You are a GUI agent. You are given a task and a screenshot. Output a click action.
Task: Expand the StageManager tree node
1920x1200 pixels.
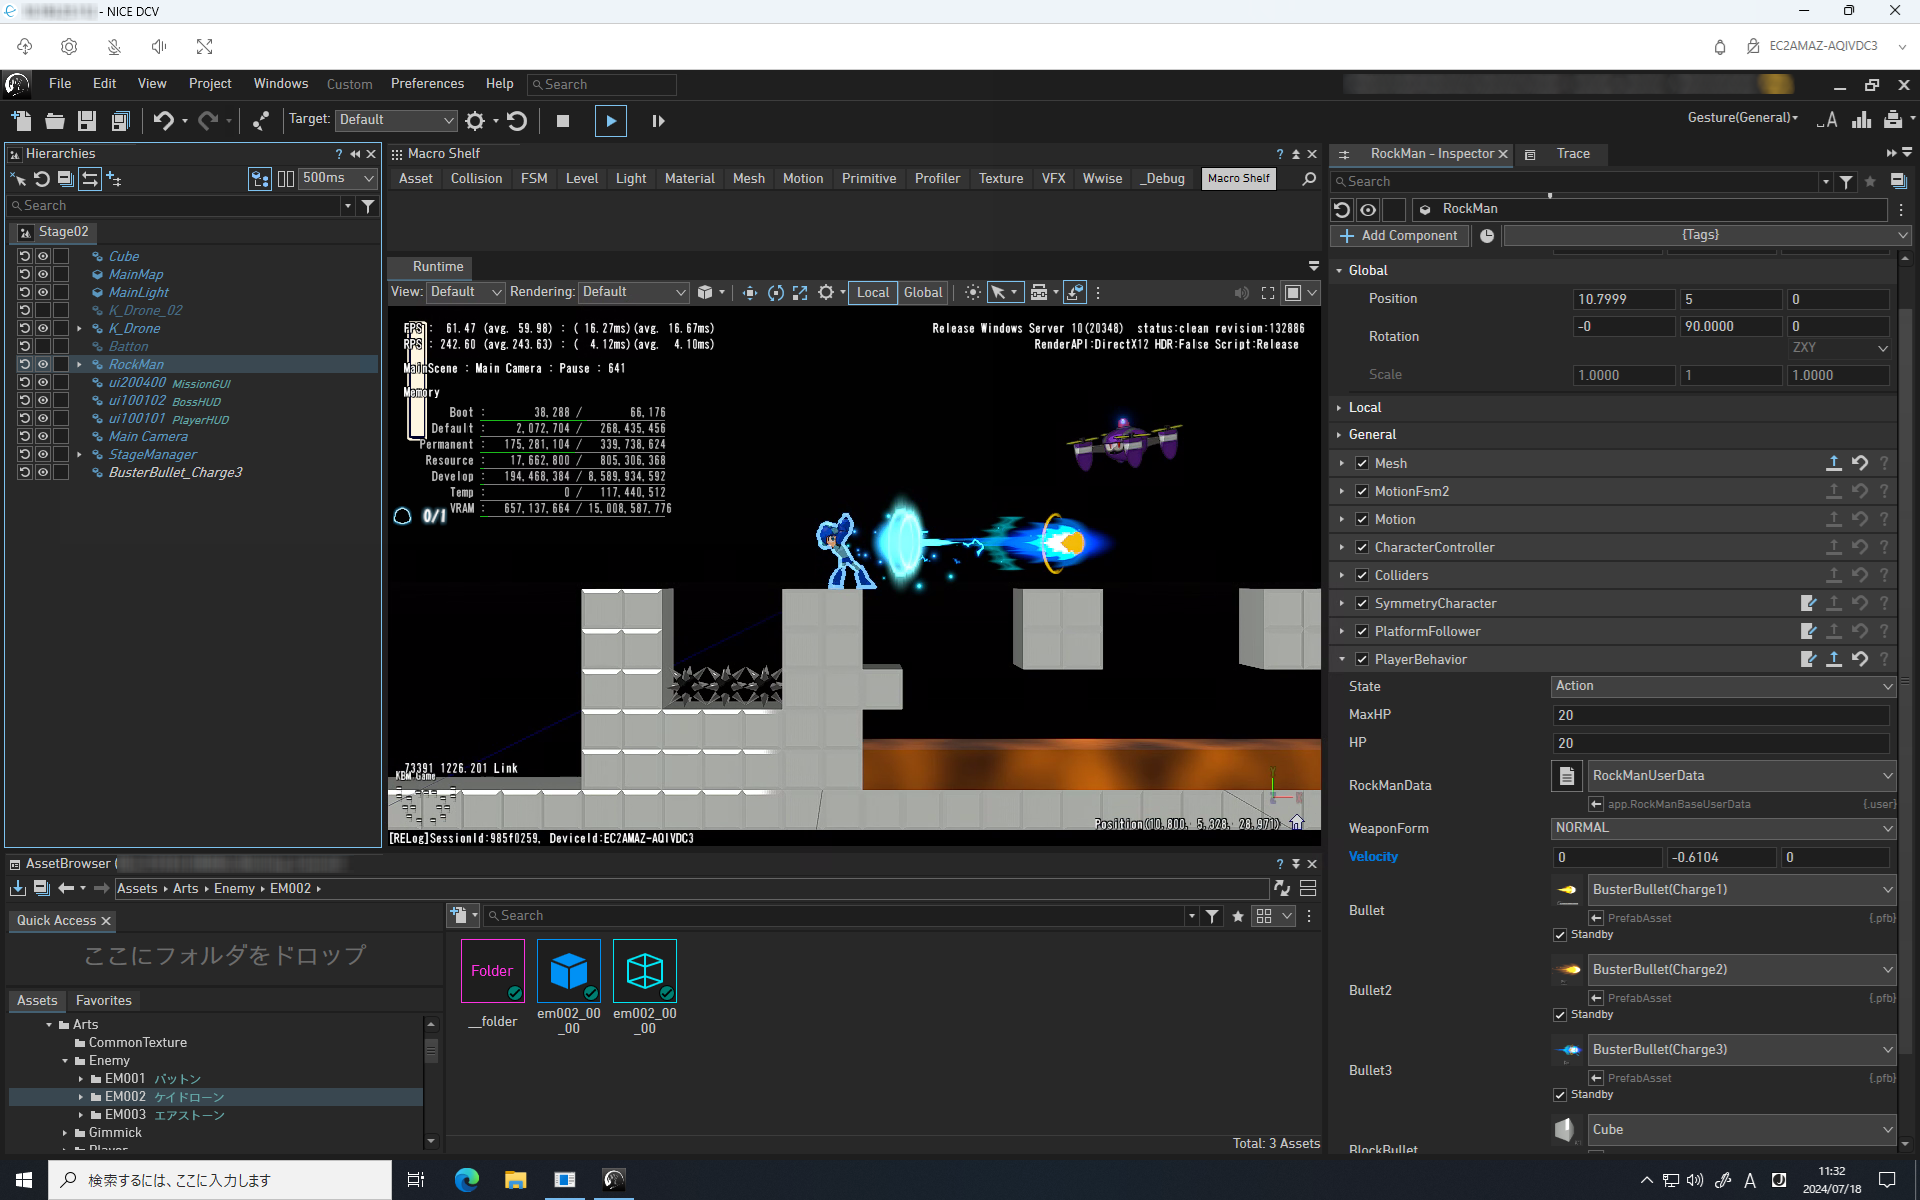[80, 454]
